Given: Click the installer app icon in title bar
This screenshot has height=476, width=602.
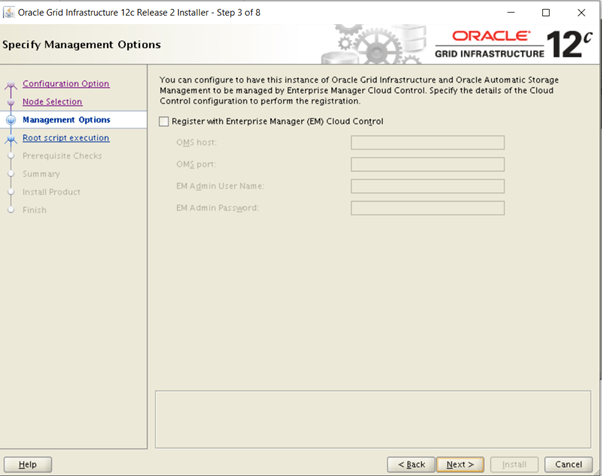Looking at the screenshot, I should click(9, 12).
